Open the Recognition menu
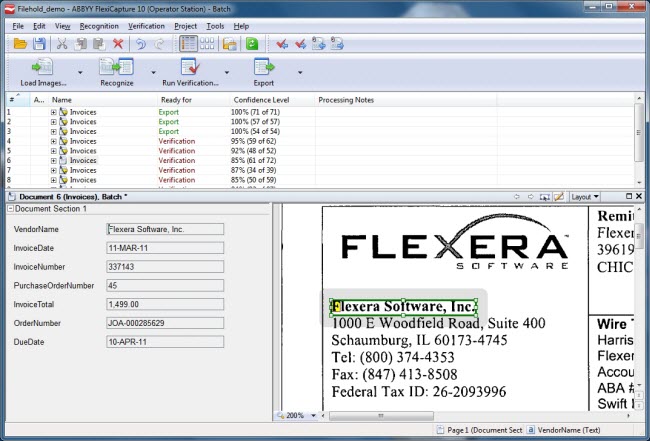Screen dimensions: 650x441 pos(99,26)
